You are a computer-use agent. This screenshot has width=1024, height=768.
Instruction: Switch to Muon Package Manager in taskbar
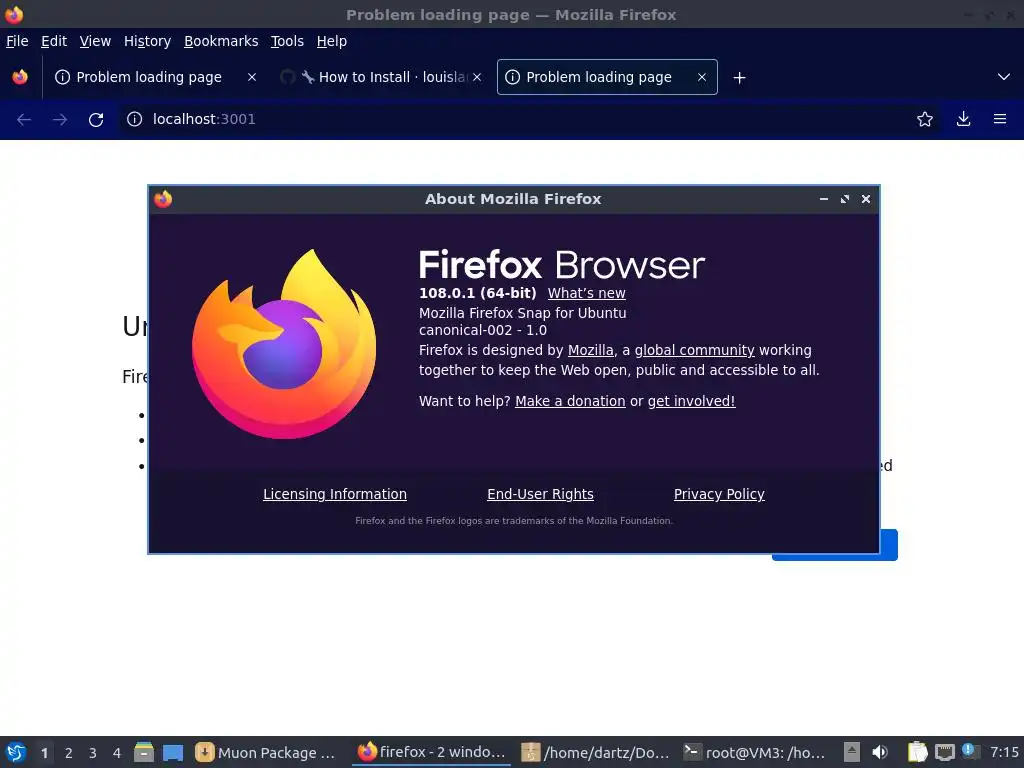click(x=267, y=752)
